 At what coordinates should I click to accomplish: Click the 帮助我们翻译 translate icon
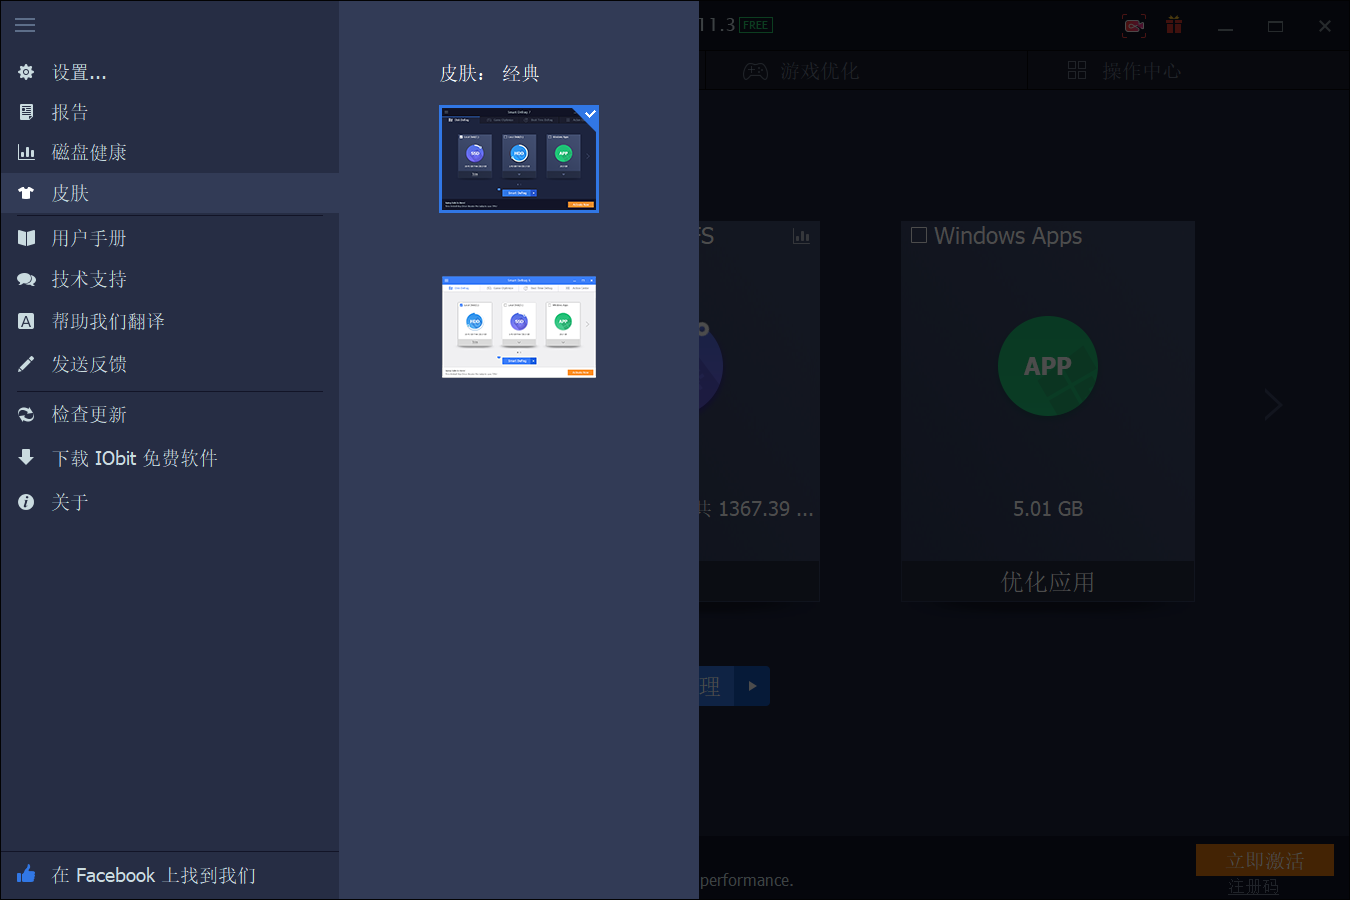25,321
